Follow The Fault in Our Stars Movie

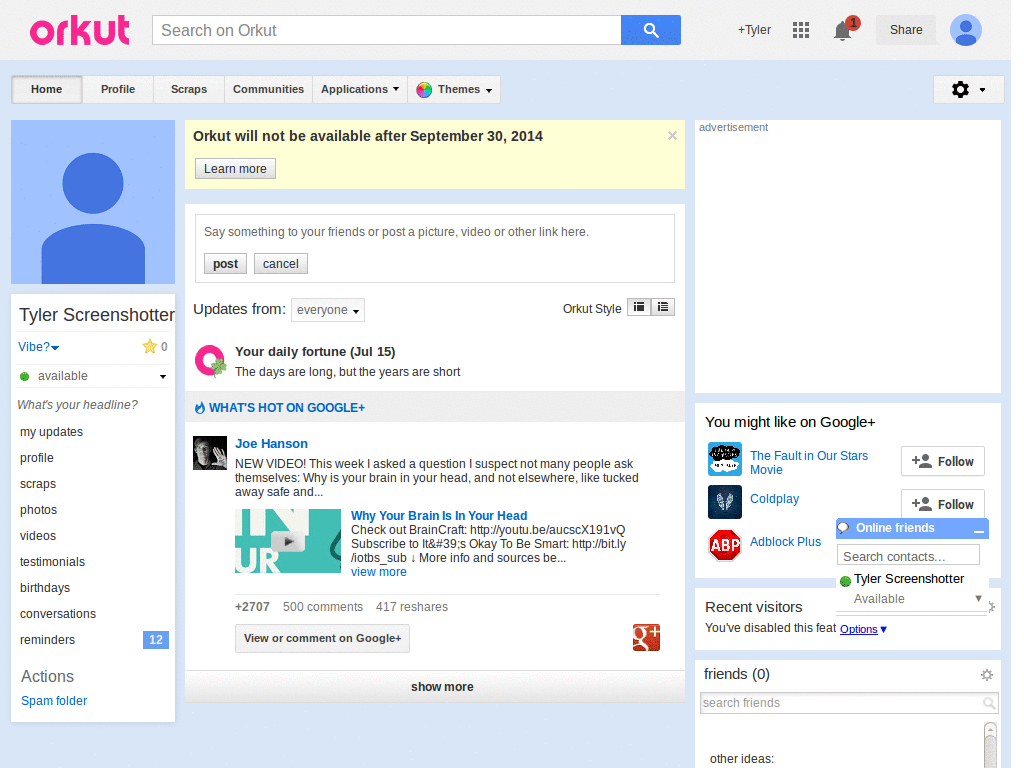942,462
